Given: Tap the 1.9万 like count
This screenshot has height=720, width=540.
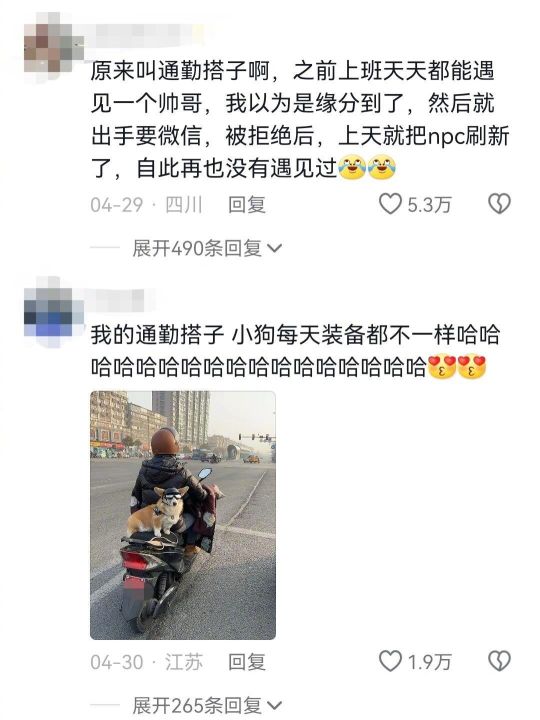Looking at the screenshot, I should (429, 662).
